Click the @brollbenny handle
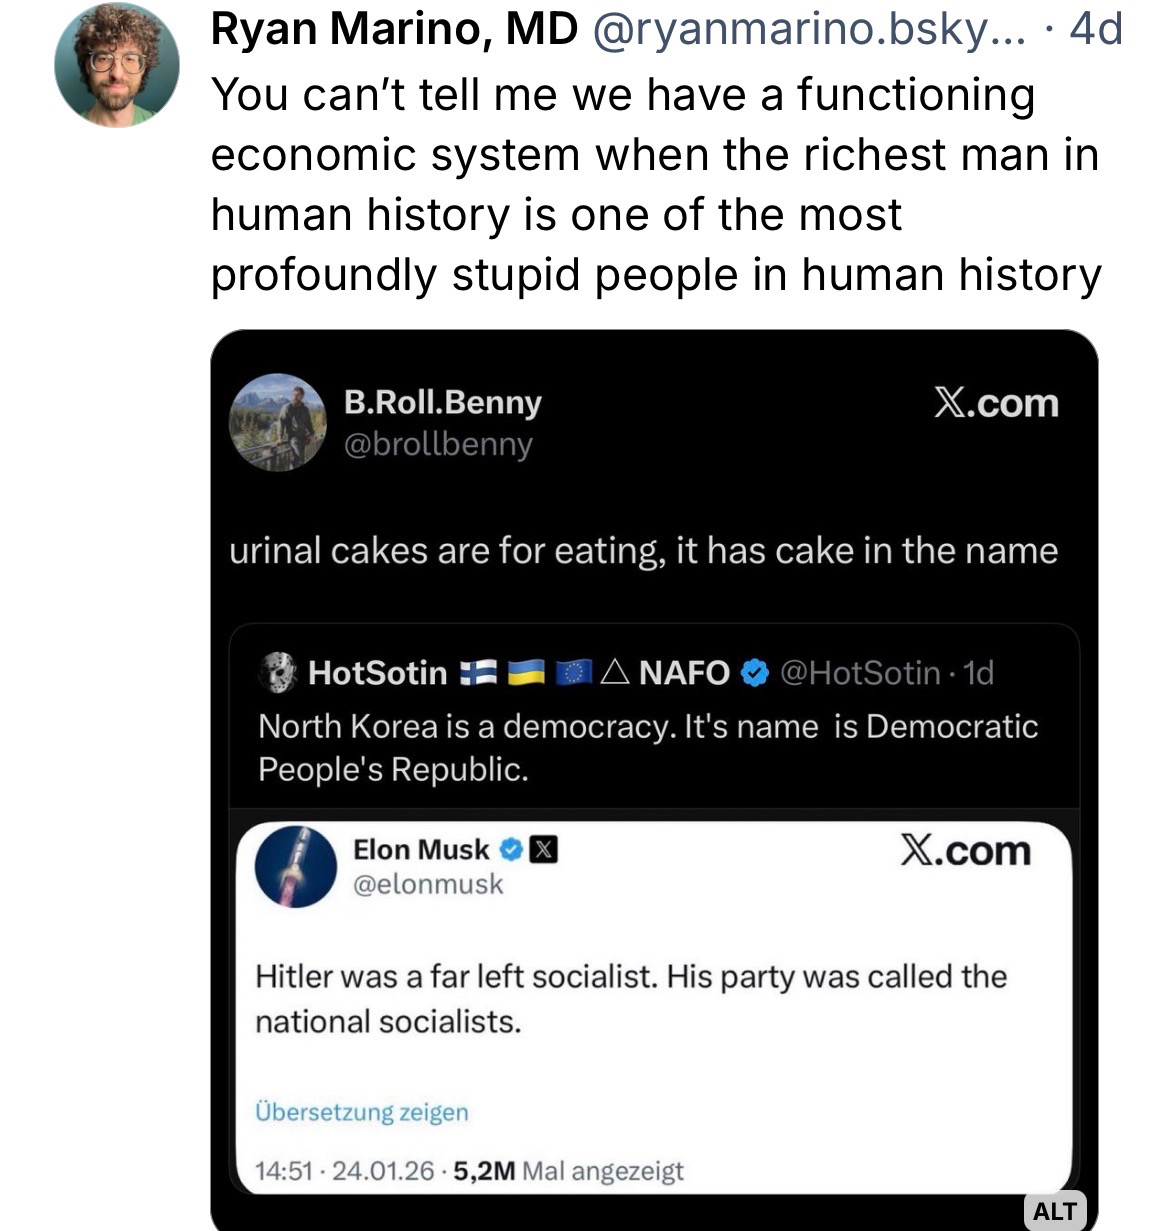The image size is (1170, 1231). (438, 444)
